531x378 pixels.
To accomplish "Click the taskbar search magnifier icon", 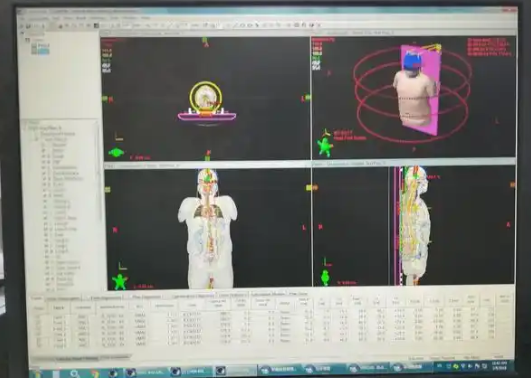I will (75, 374).
